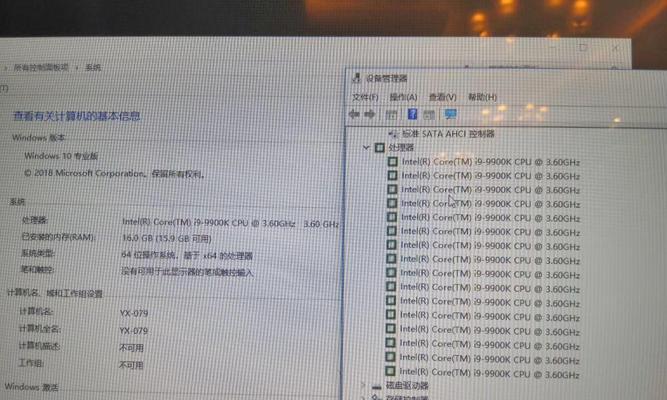Click the 计算机名、域和工作组设置 section heading
Image resolution: width=667 pixels, height=400 pixels.
pos(55,293)
